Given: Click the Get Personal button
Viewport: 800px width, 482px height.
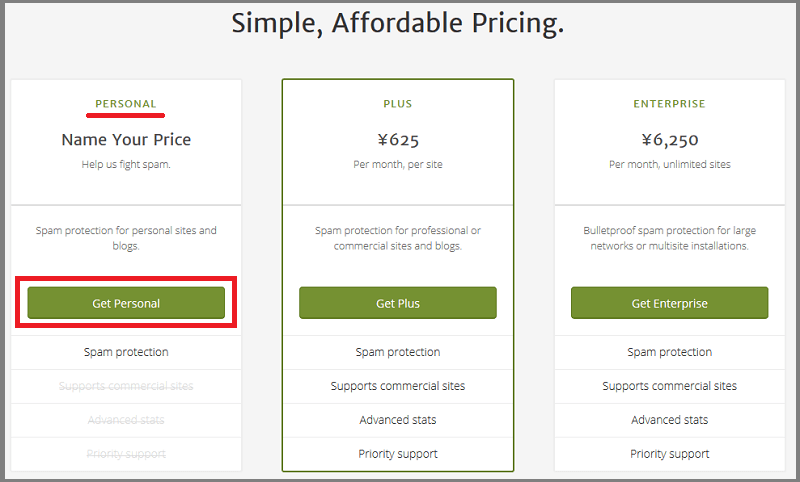Looking at the screenshot, I should point(126,303).
